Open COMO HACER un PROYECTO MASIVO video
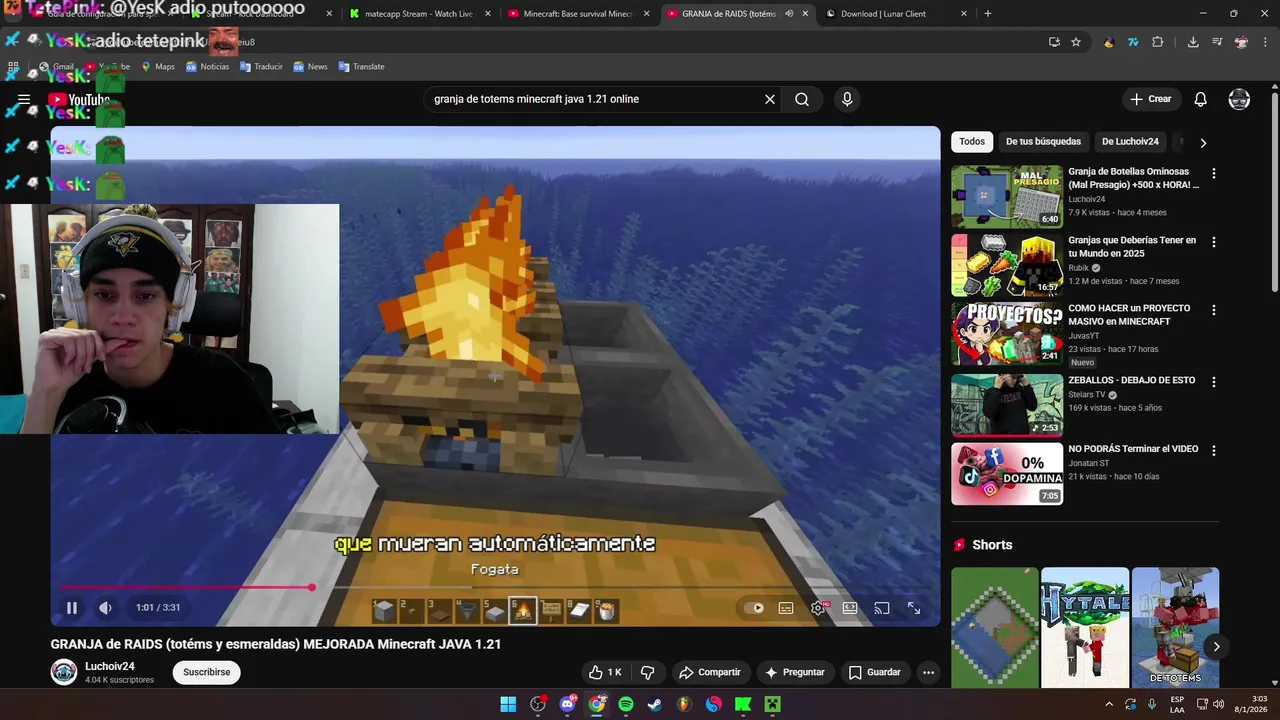 coord(1007,335)
